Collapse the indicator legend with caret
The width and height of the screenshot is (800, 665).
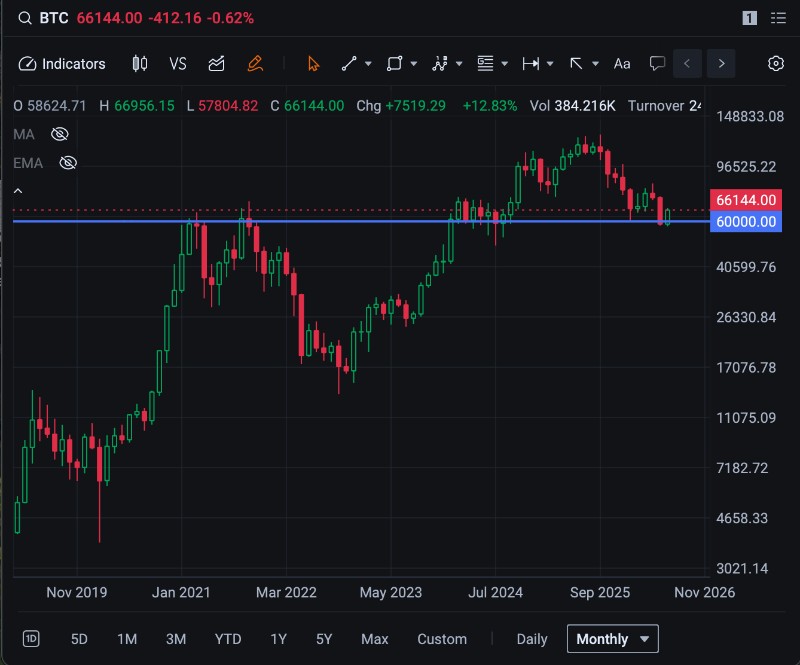click(18, 191)
